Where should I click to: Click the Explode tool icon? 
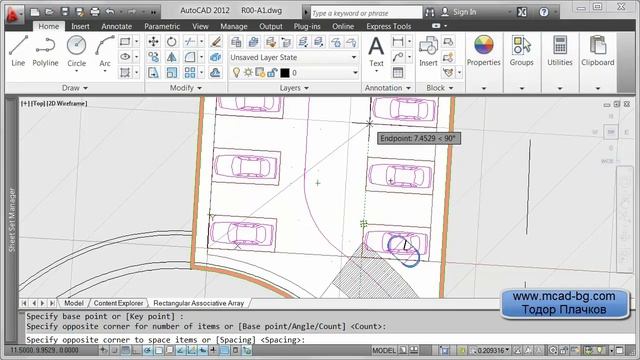[216, 57]
